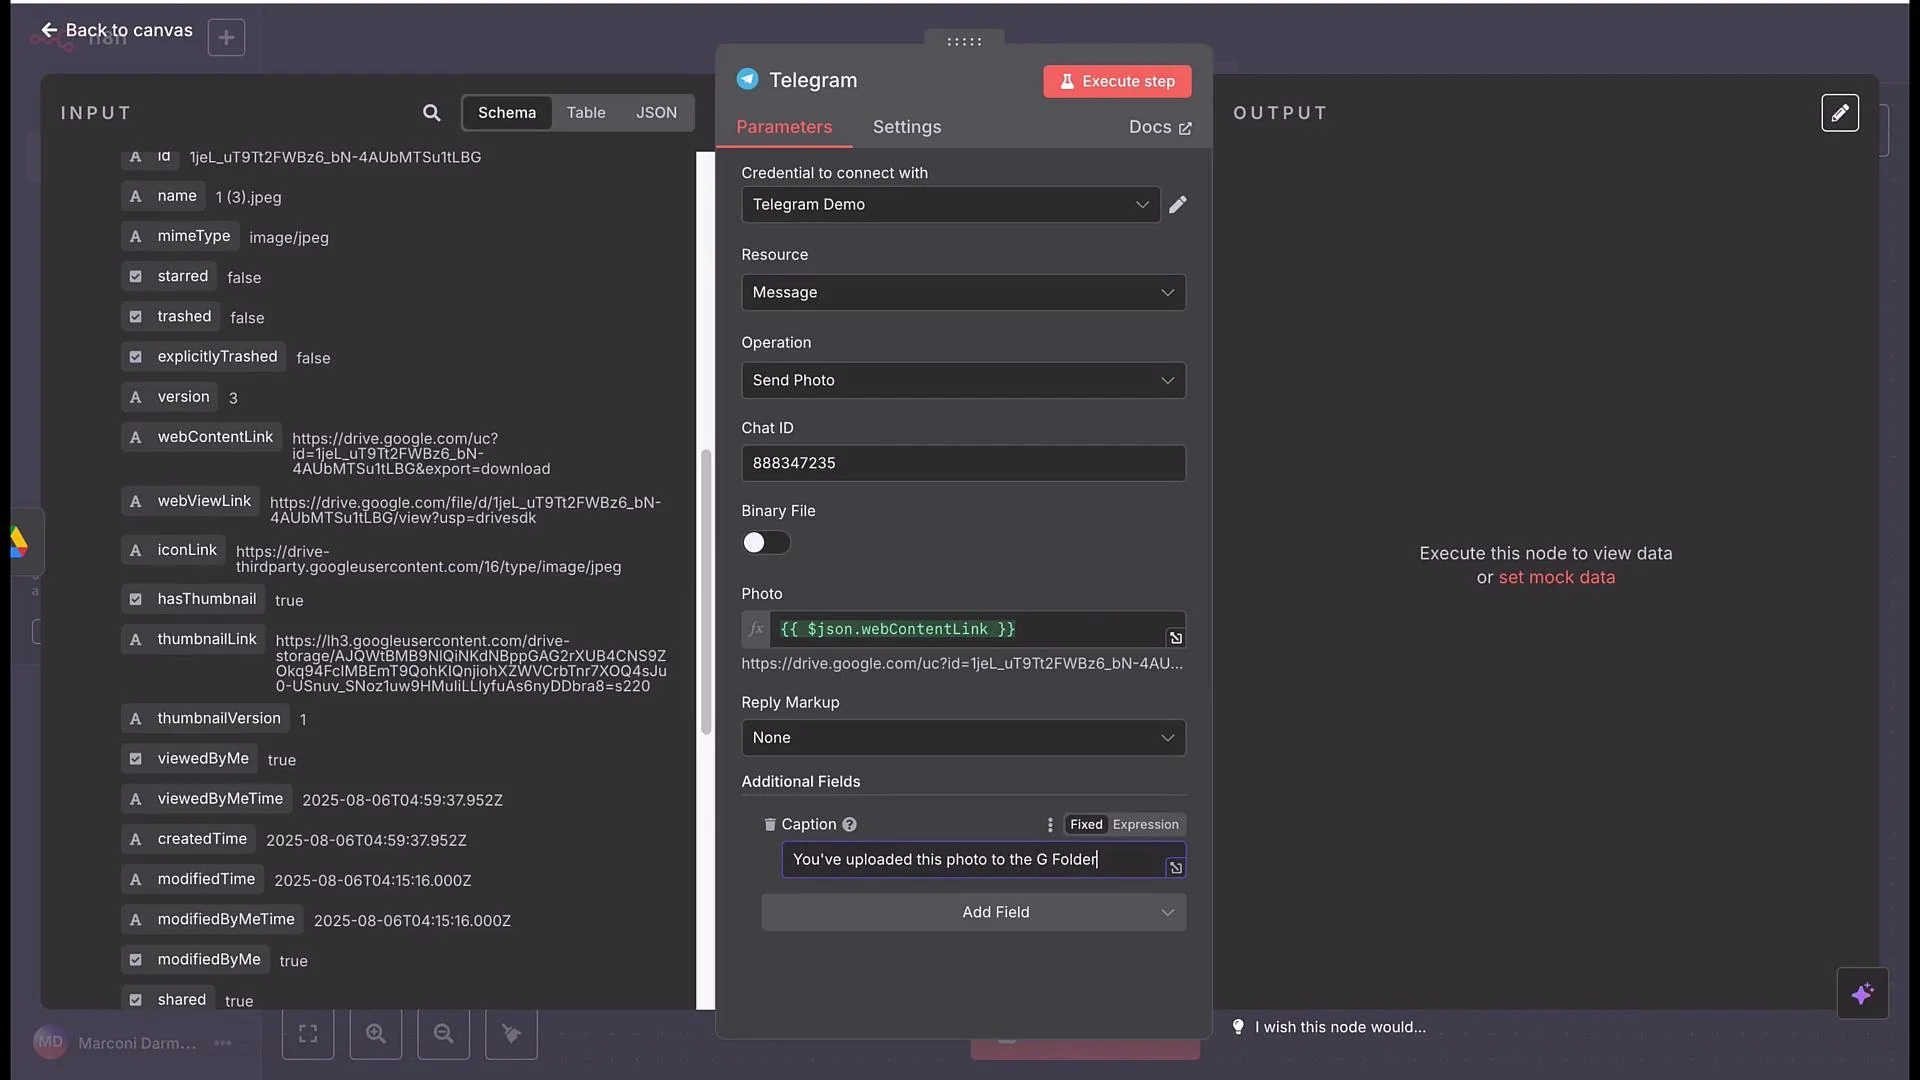This screenshot has height=1080, width=1920.
Task: Open the Caption field options menu dots
Action: [1050, 824]
